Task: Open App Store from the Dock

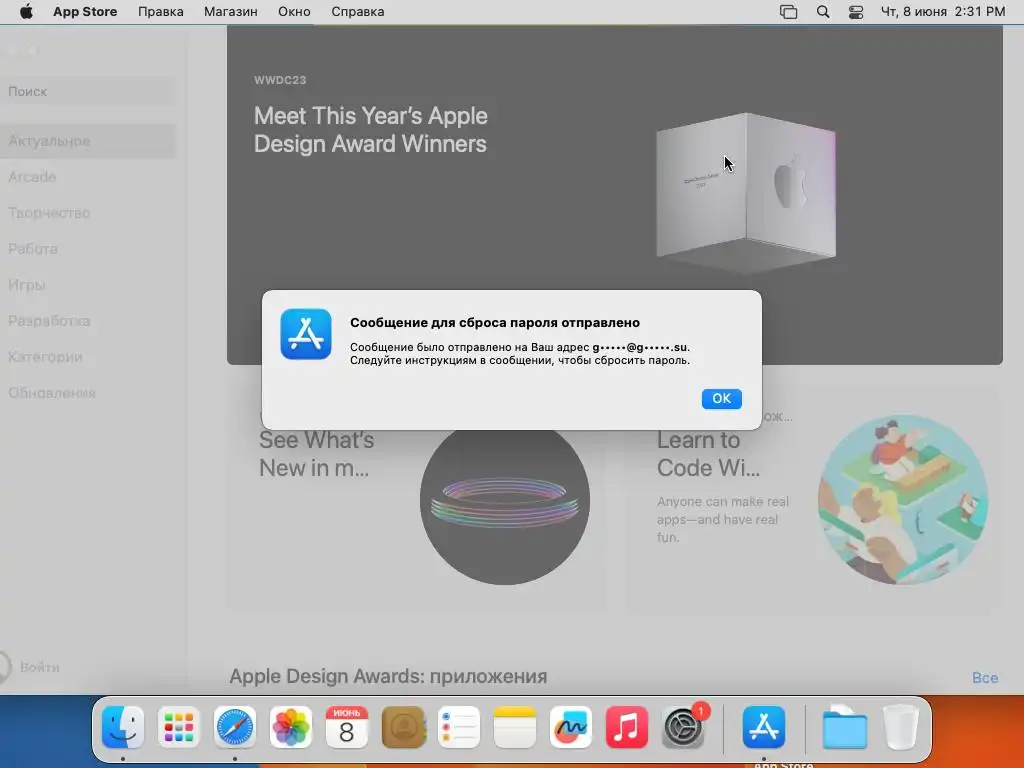Action: coord(763,727)
